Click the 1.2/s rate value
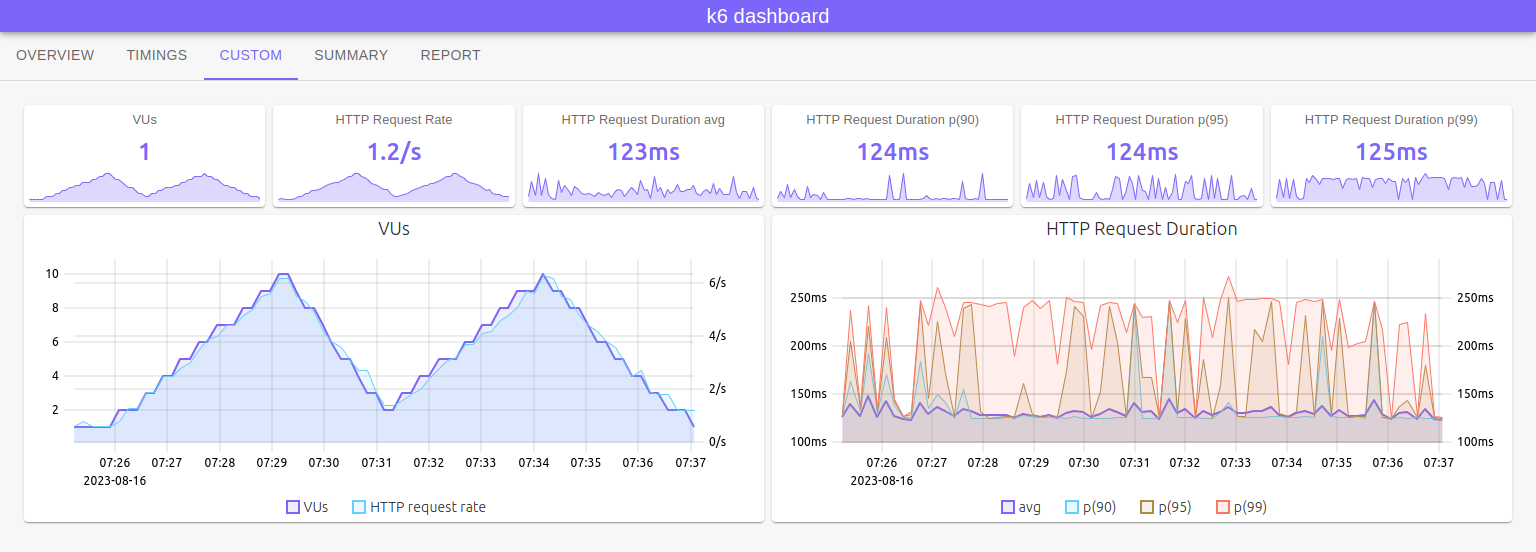 pyautogui.click(x=394, y=152)
